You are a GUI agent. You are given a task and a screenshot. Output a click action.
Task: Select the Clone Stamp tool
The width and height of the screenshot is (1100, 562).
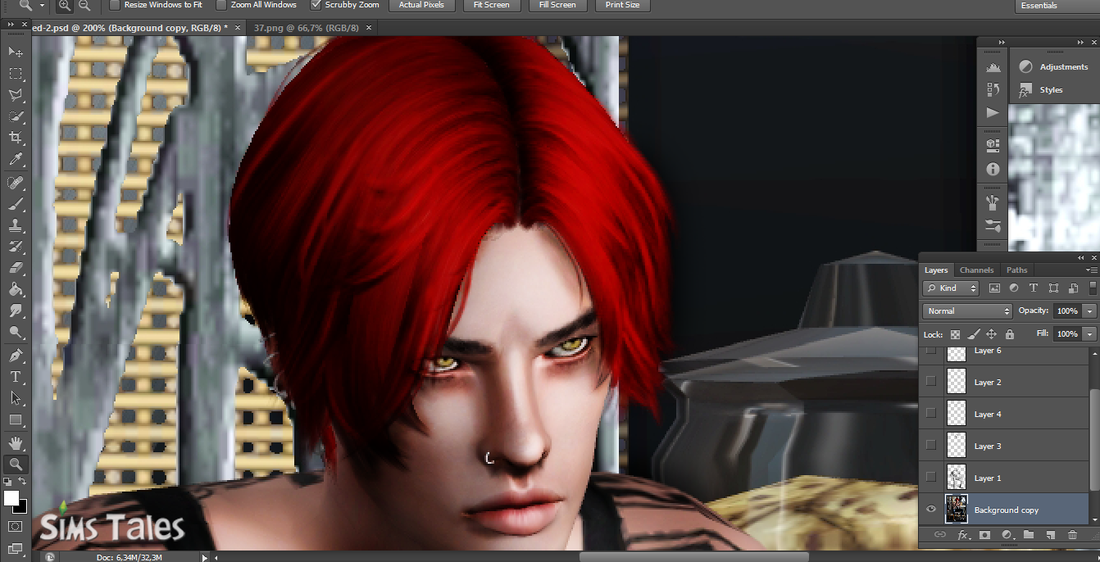point(15,226)
